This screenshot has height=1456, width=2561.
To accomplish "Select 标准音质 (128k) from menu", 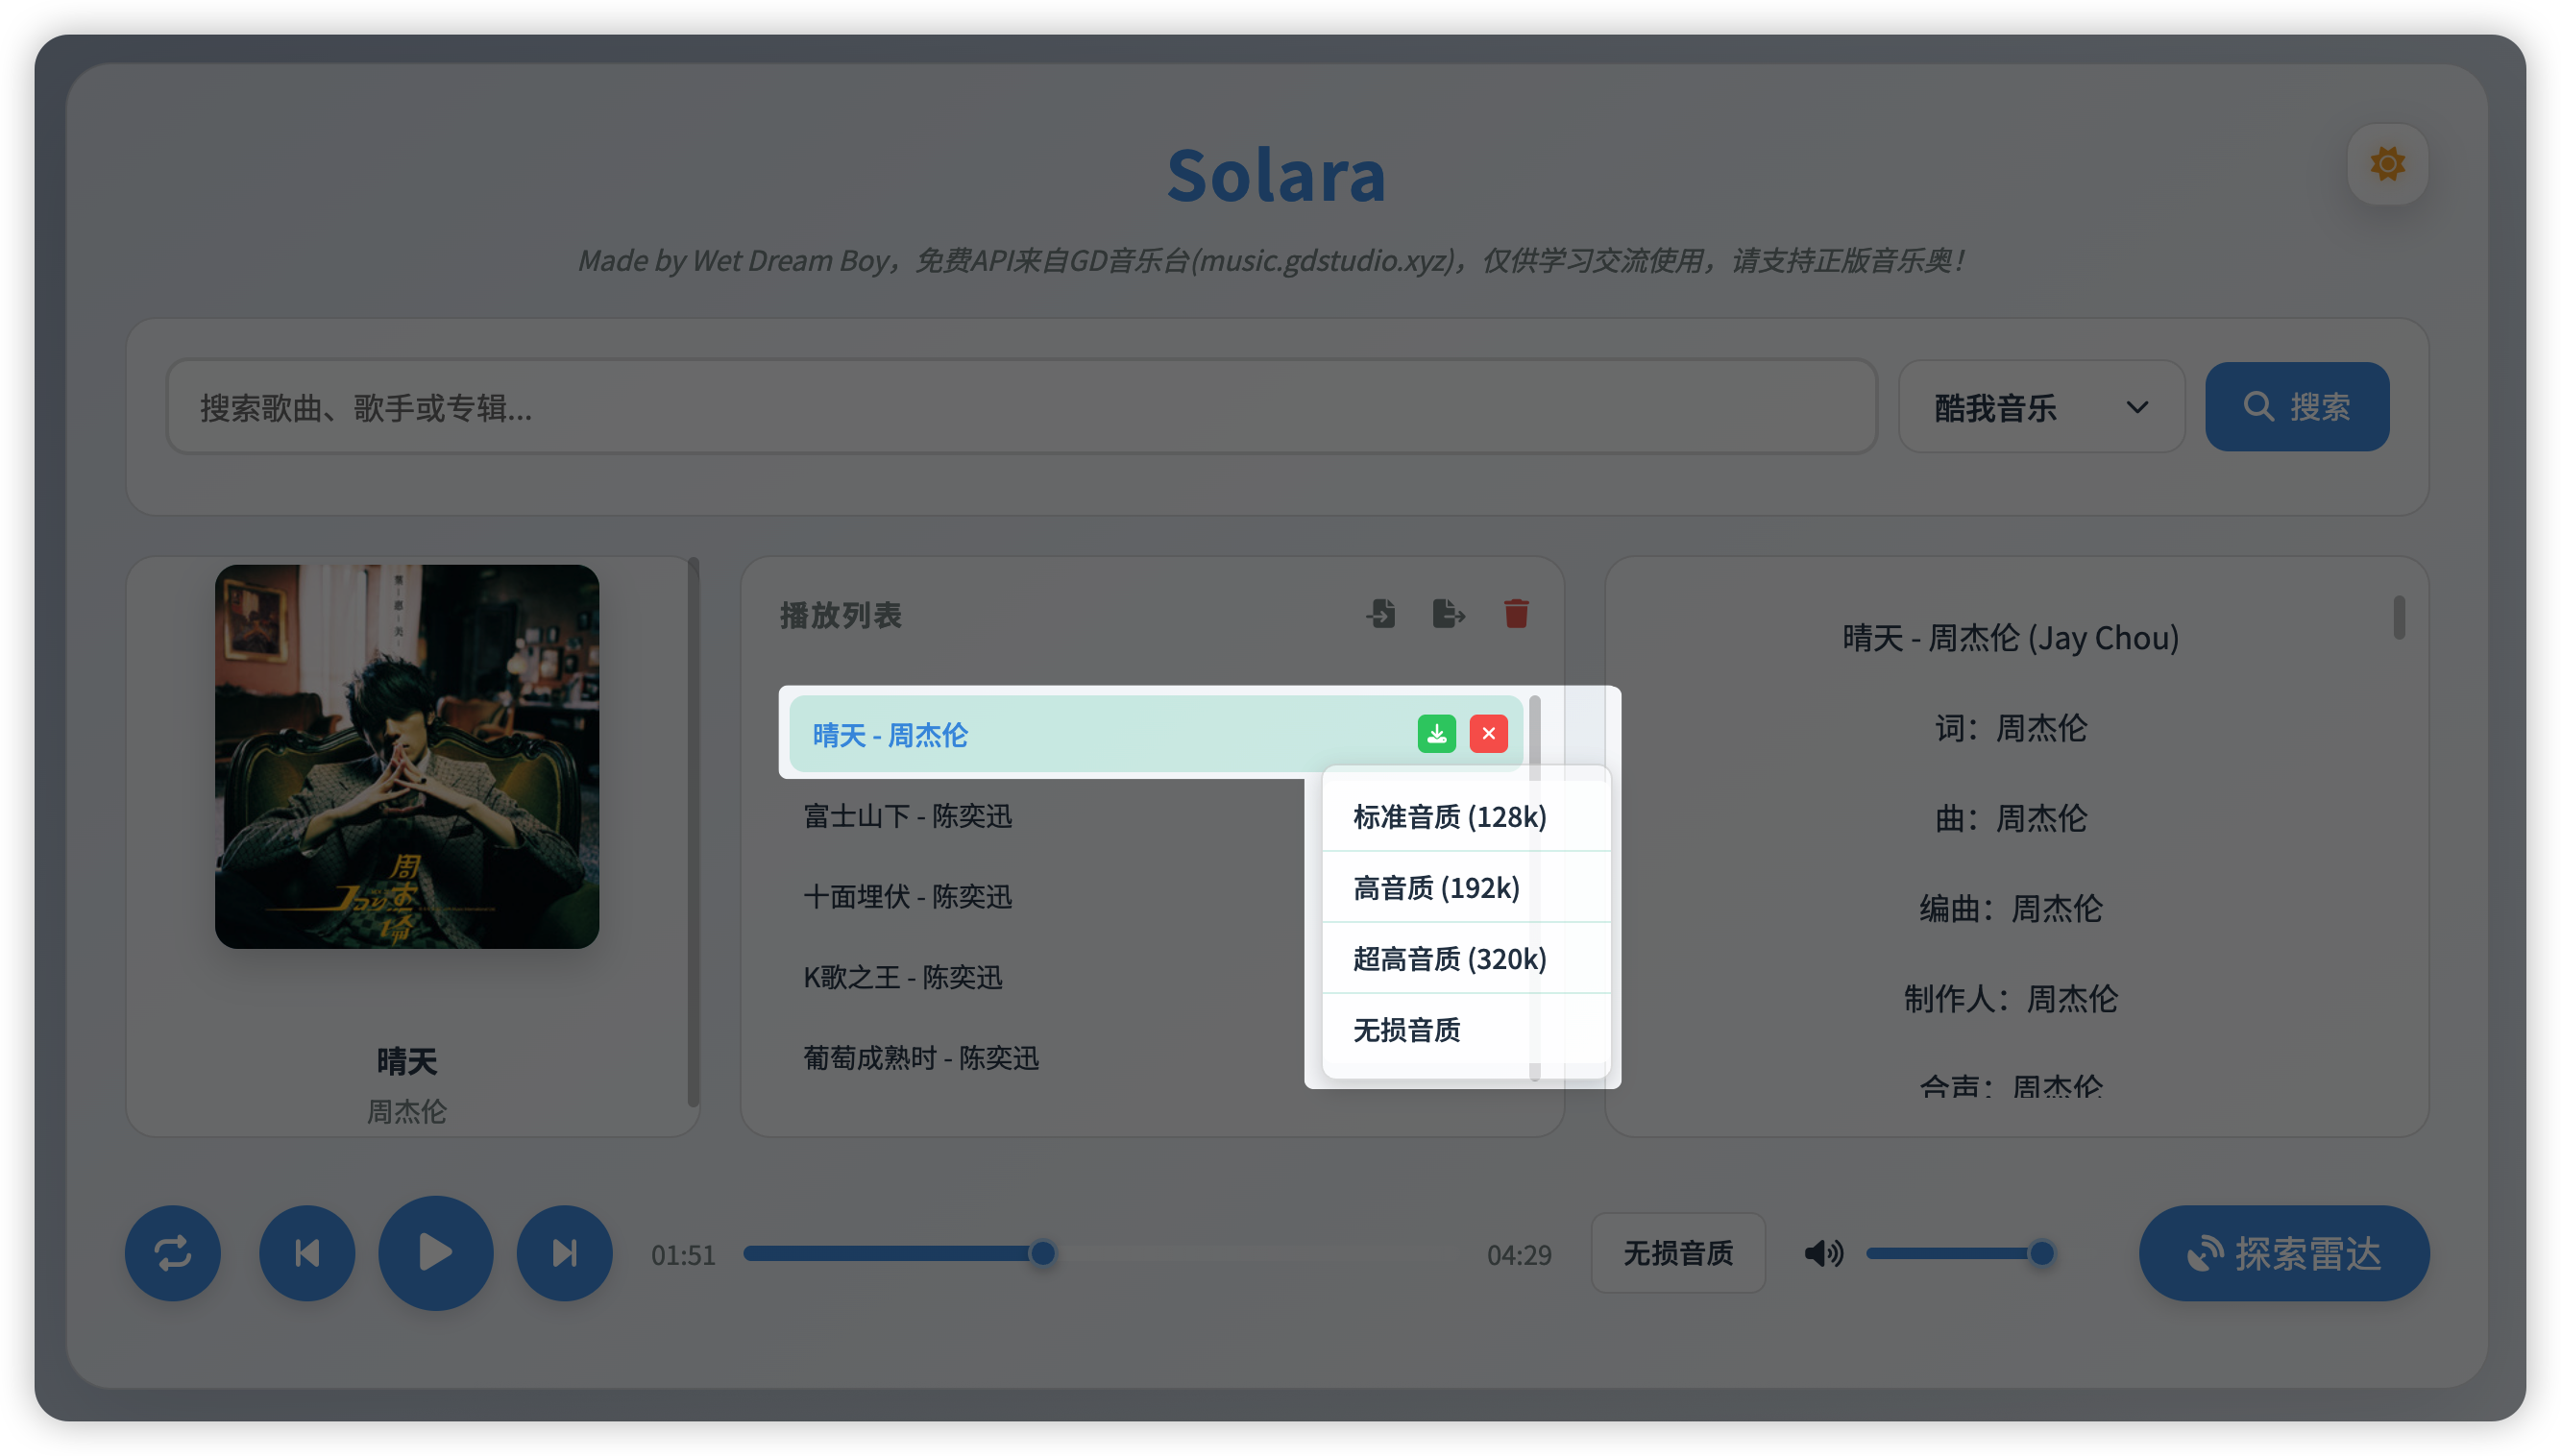I will click(1449, 817).
